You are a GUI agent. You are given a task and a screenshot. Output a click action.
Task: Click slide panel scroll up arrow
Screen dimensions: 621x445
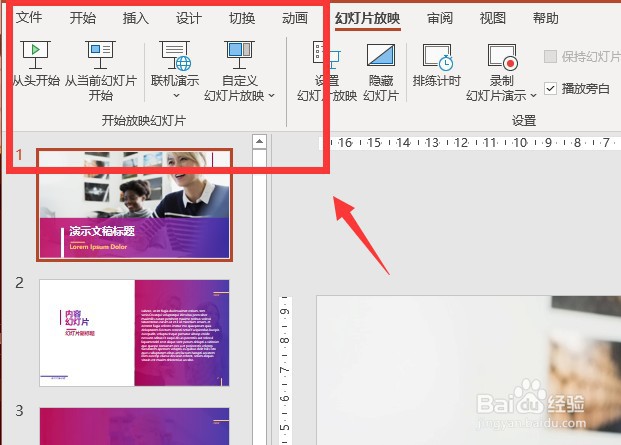pyautogui.click(x=259, y=141)
